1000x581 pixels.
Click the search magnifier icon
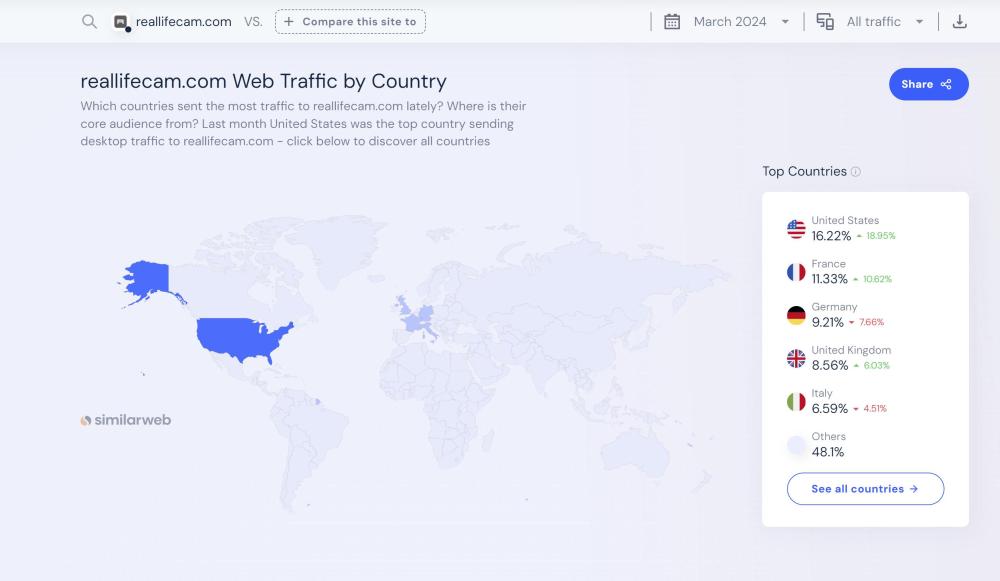pos(90,22)
